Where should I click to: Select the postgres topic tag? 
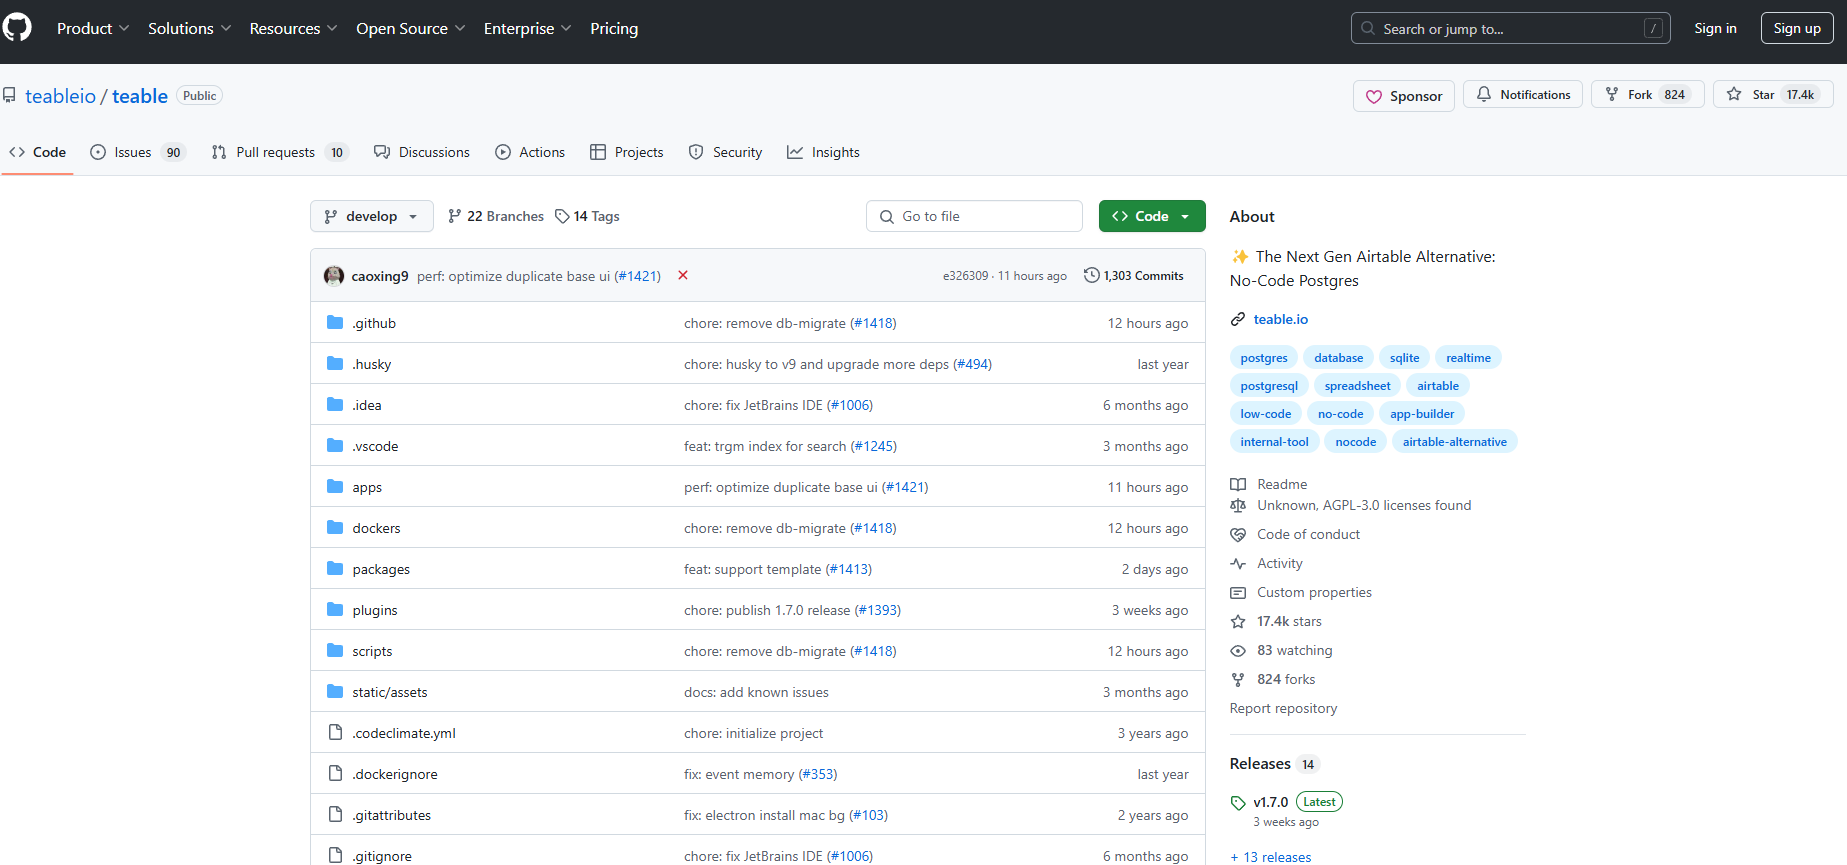(1264, 357)
